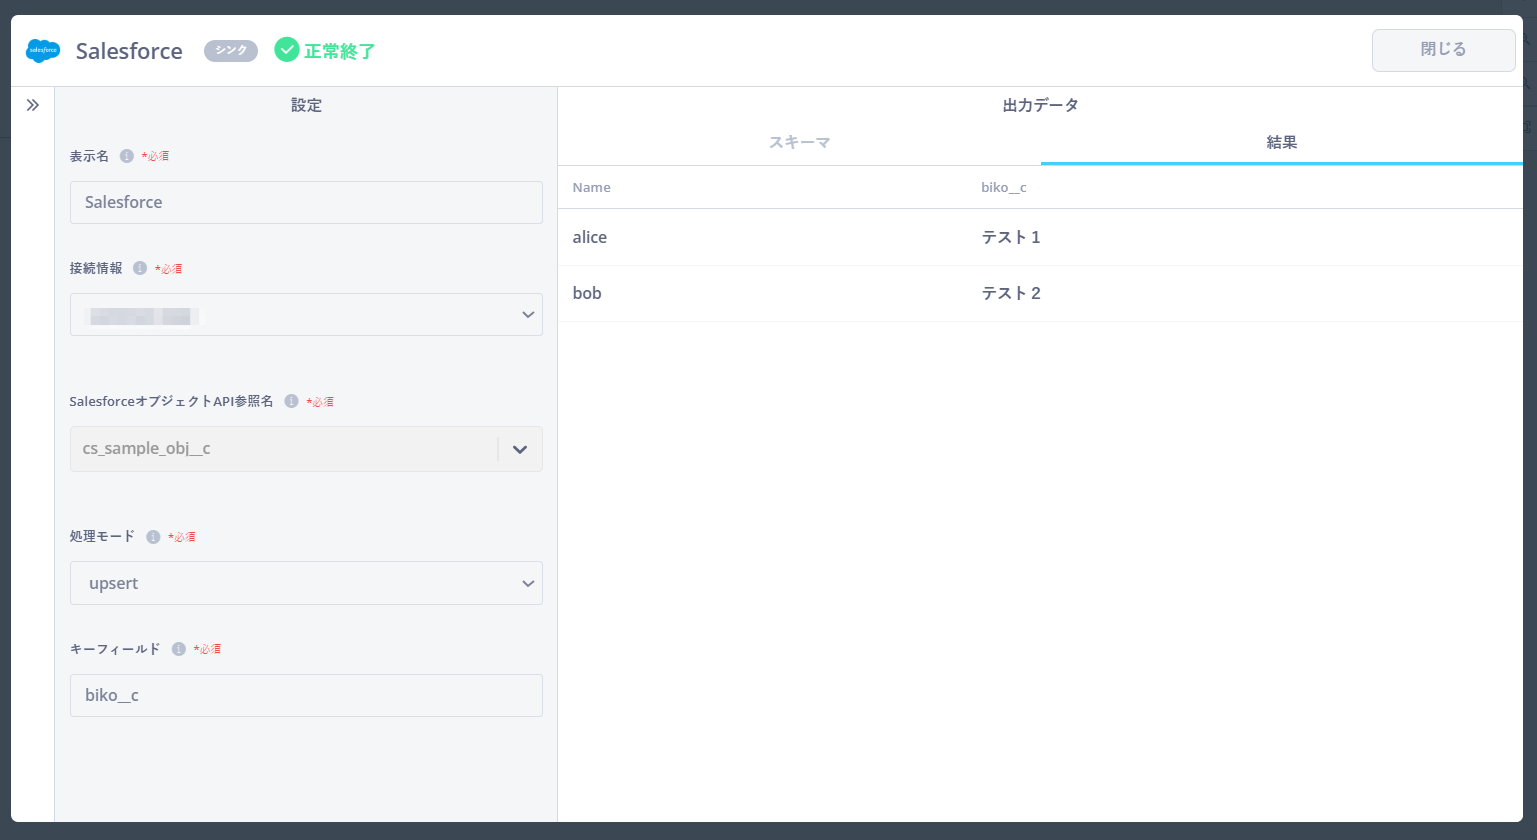Screen dimensions: 1537x840
Task: Click the Salesforce title text in header
Action: pos(129,51)
